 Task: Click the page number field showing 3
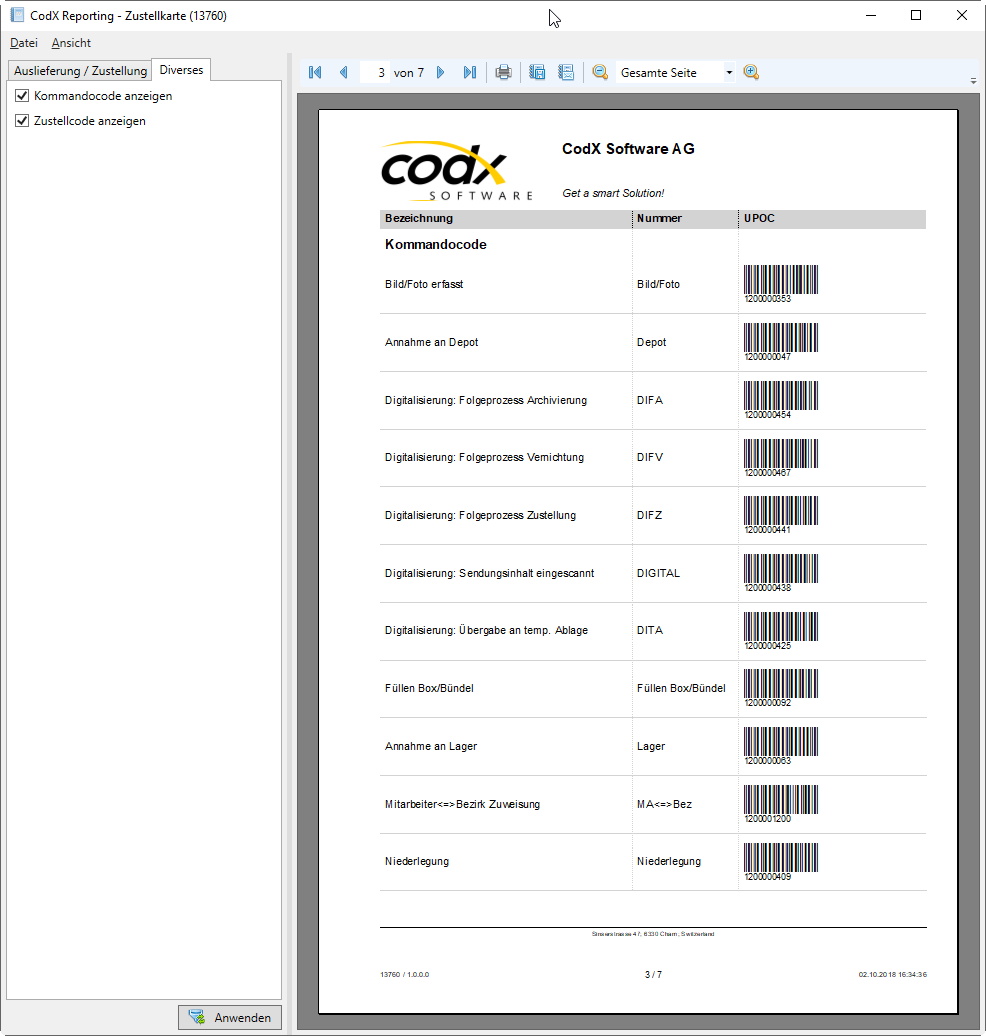(x=375, y=73)
